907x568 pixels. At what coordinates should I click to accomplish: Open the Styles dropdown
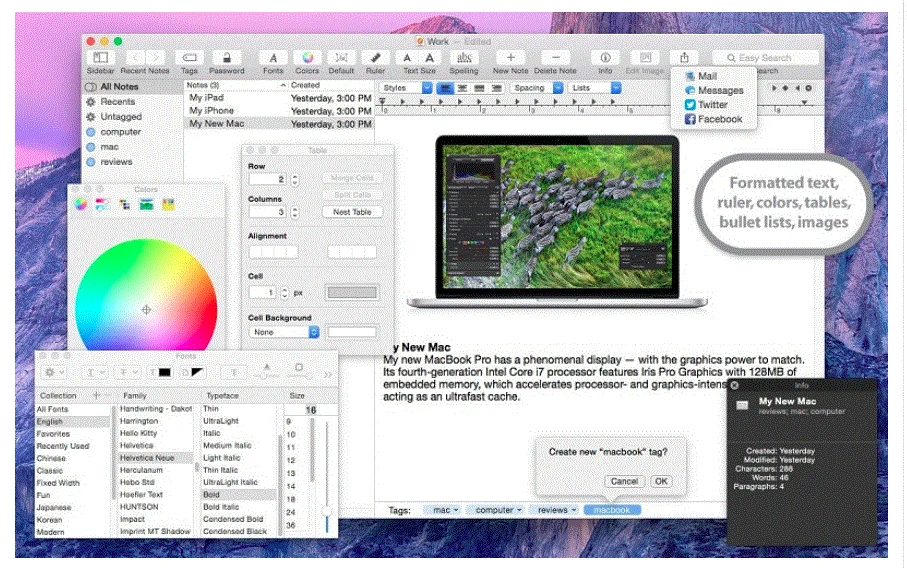406,88
